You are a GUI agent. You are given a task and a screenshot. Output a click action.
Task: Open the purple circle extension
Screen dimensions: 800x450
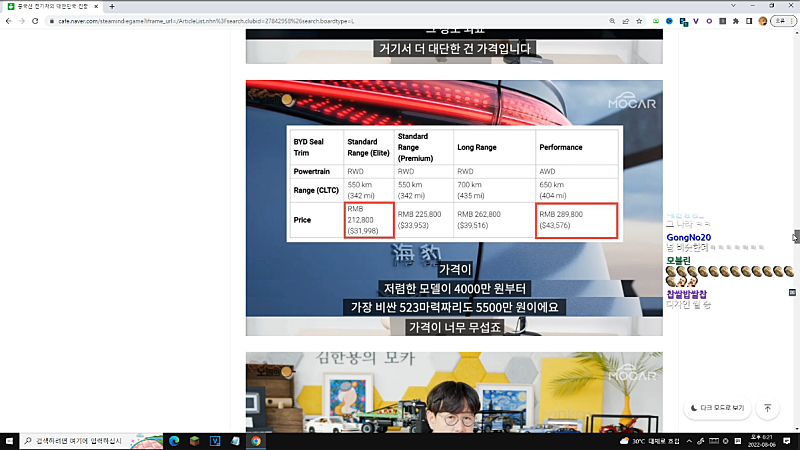(709, 21)
